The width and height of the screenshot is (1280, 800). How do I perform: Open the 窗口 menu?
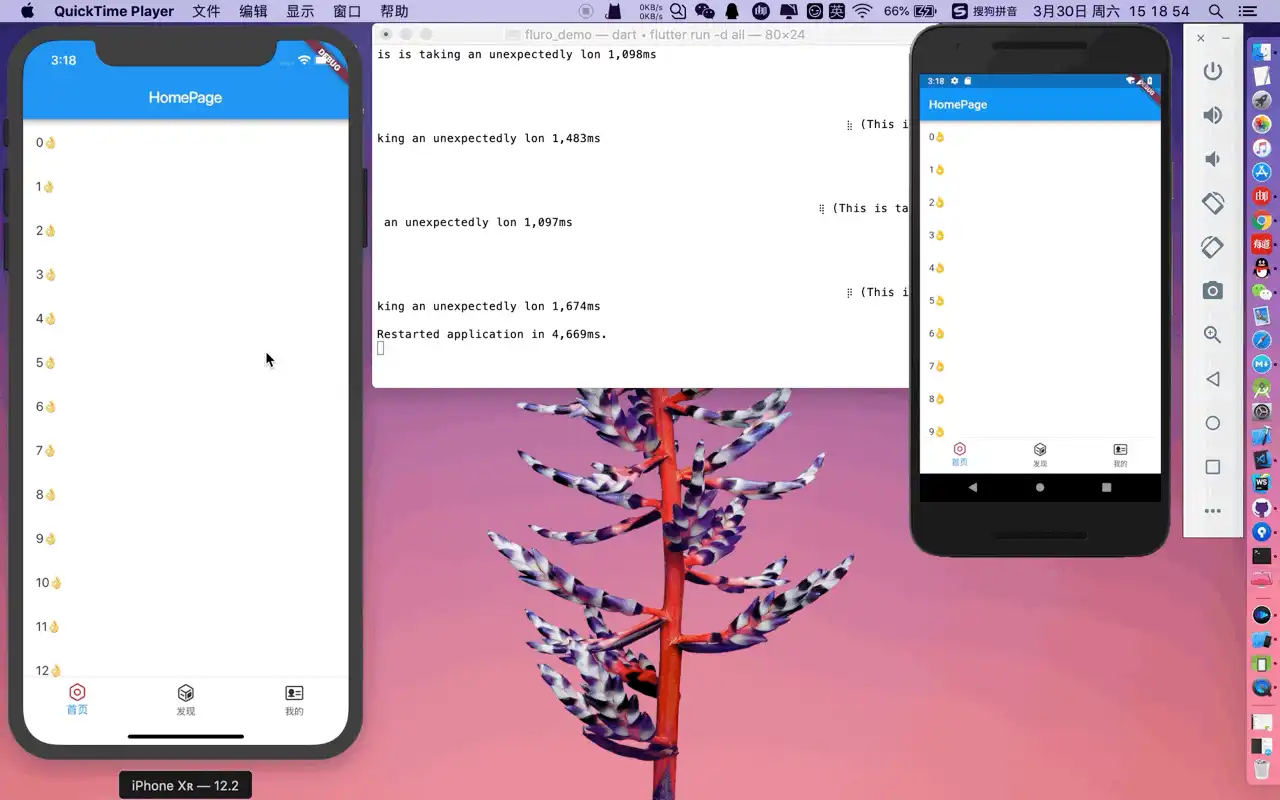[x=347, y=11]
